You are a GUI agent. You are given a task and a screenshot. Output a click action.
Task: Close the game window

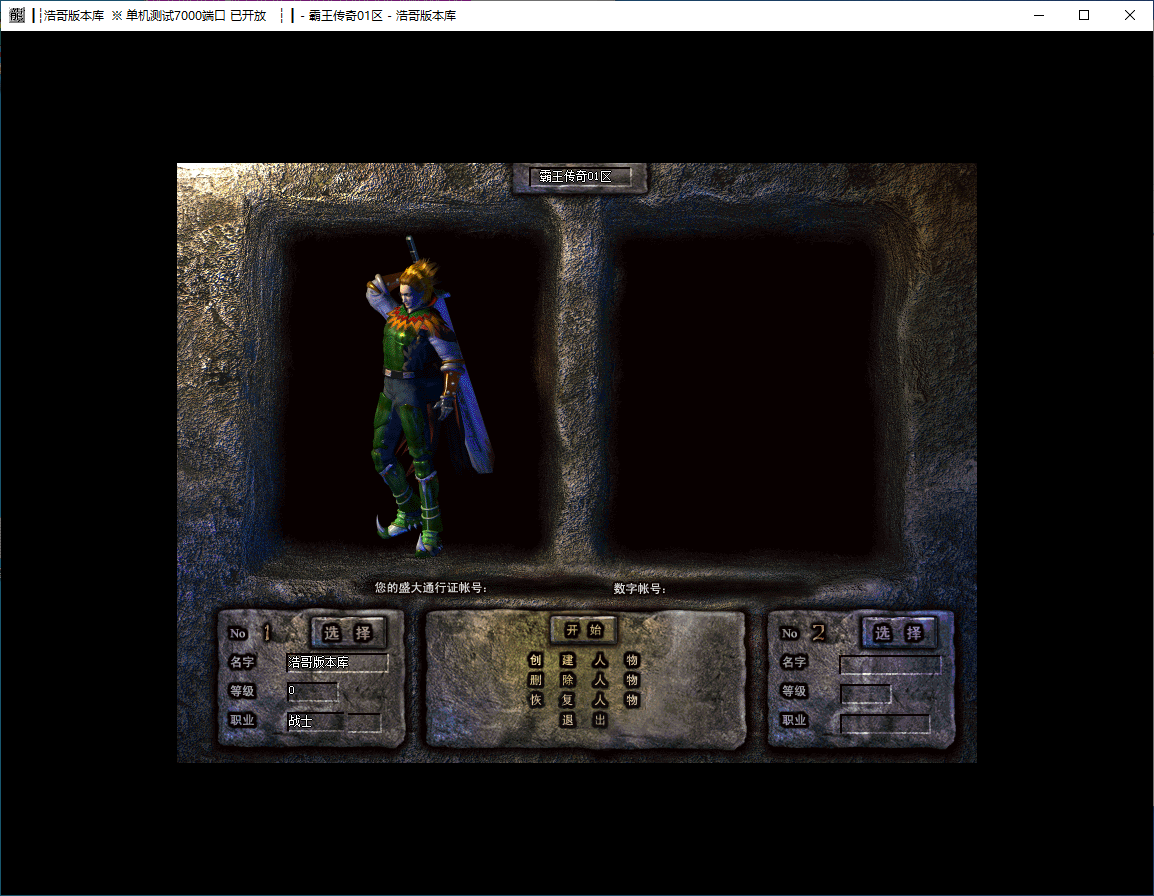tap(1130, 15)
